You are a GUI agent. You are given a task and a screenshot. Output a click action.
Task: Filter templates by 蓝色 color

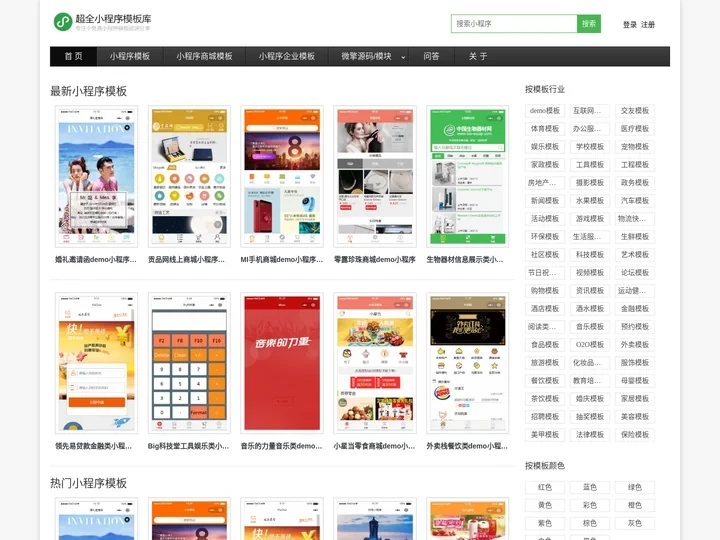tap(590, 487)
